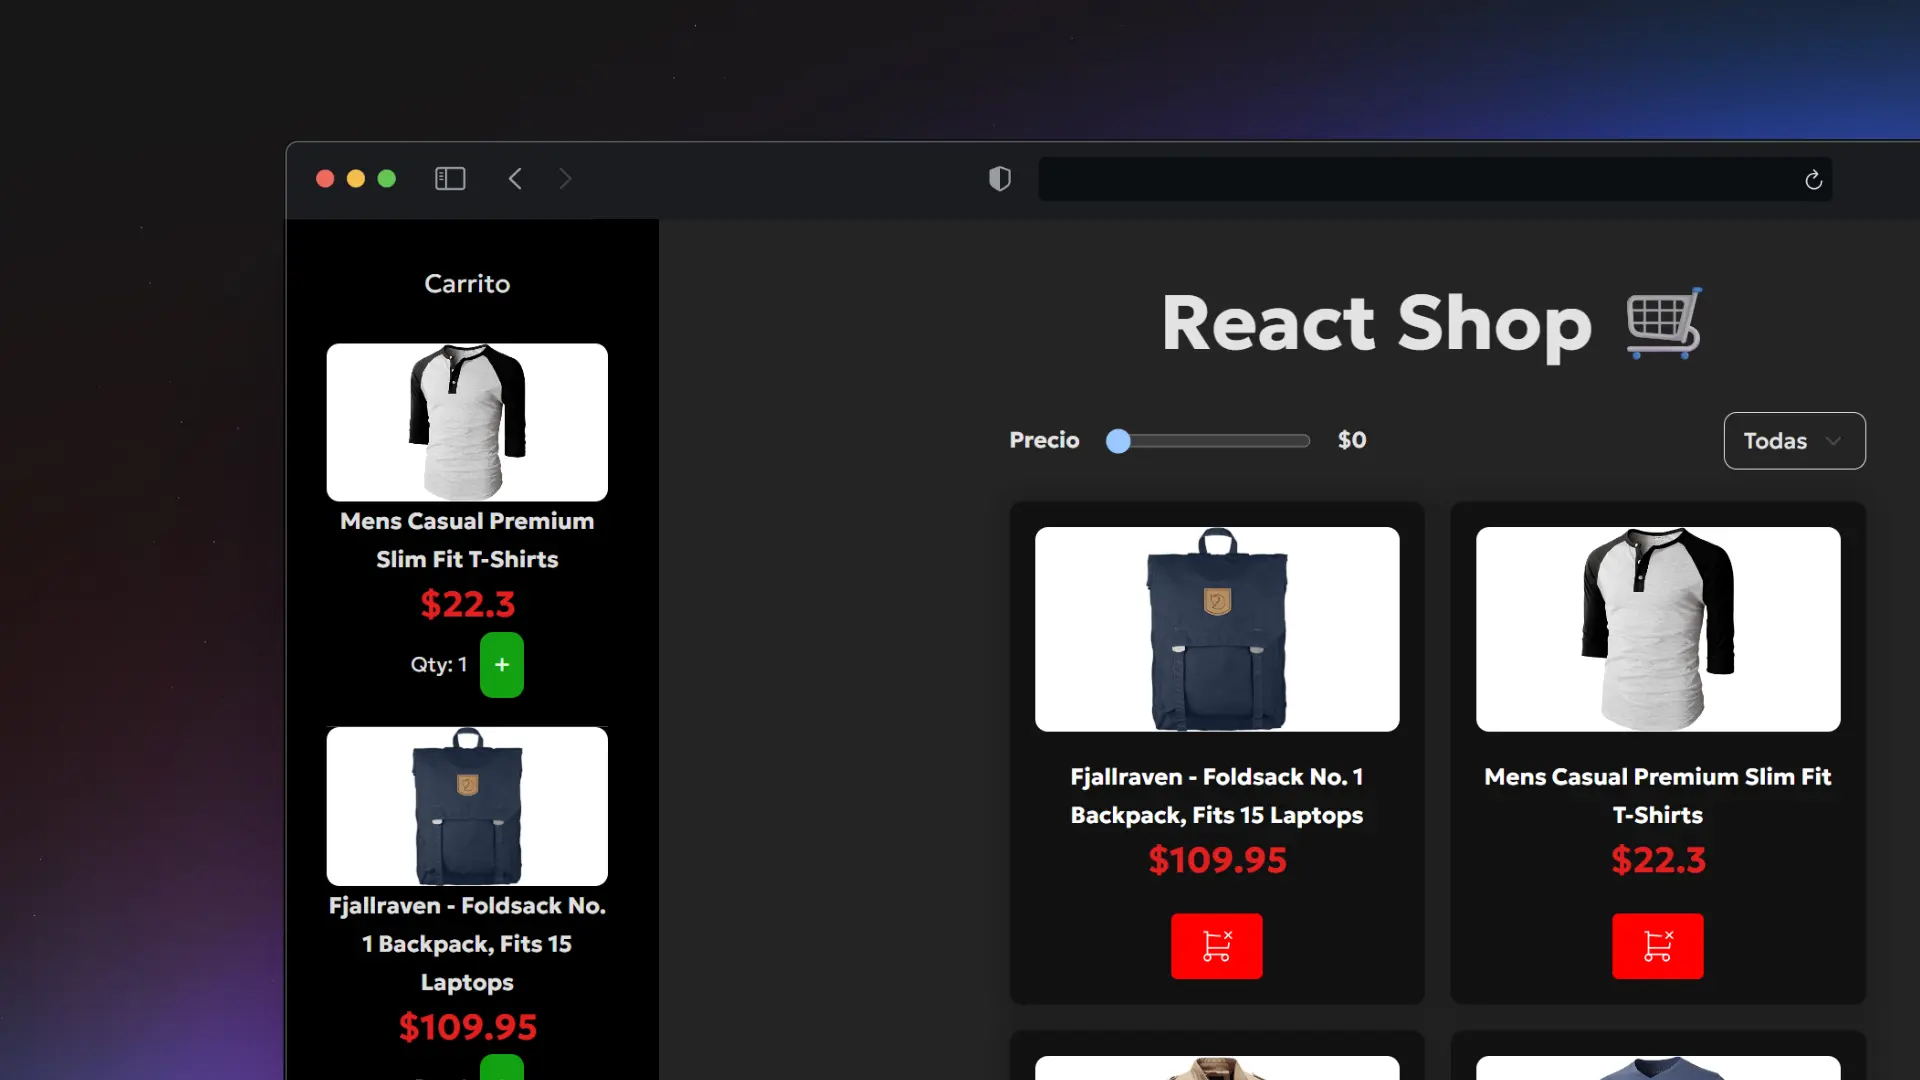Go forward with the browser forward arrow
This screenshot has height=1080, width=1920.
(x=565, y=179)
